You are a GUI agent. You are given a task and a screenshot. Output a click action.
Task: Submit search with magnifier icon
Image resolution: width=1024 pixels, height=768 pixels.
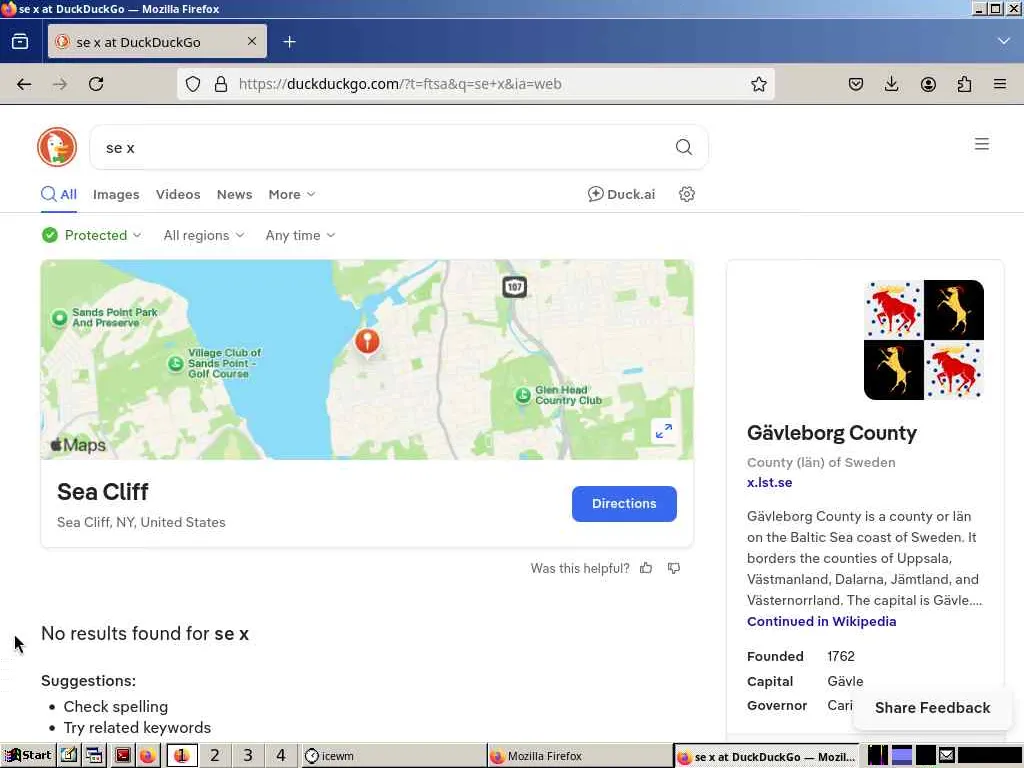pos(684,147)
